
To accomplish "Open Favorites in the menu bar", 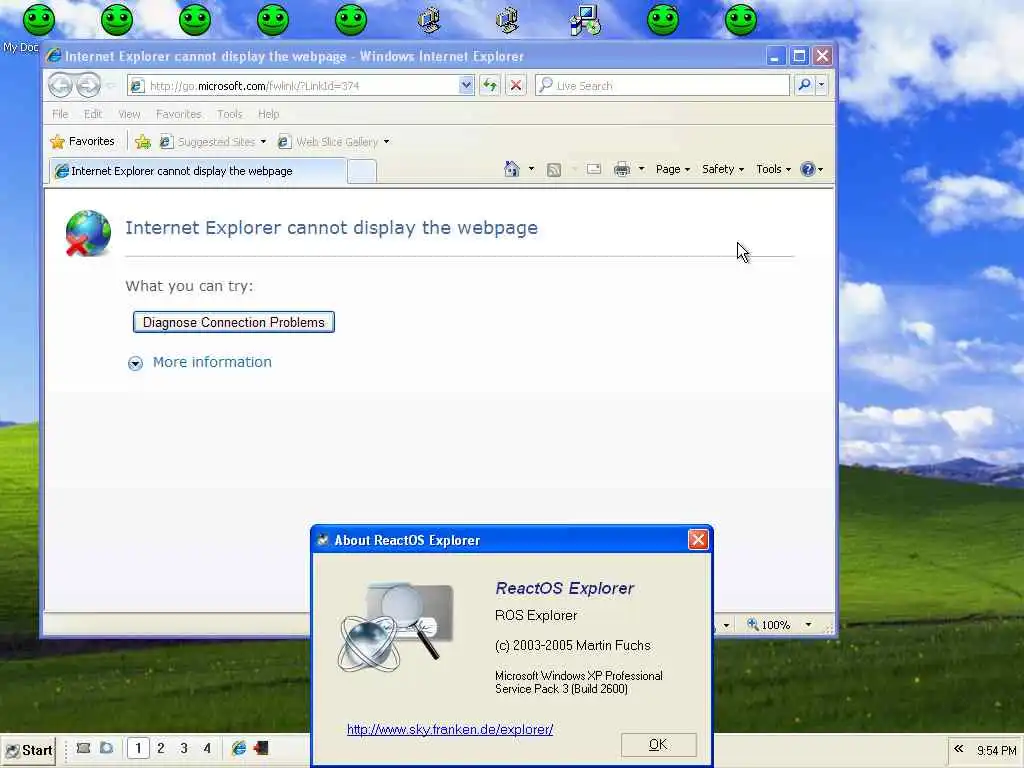I will click(x=178, y=114).
